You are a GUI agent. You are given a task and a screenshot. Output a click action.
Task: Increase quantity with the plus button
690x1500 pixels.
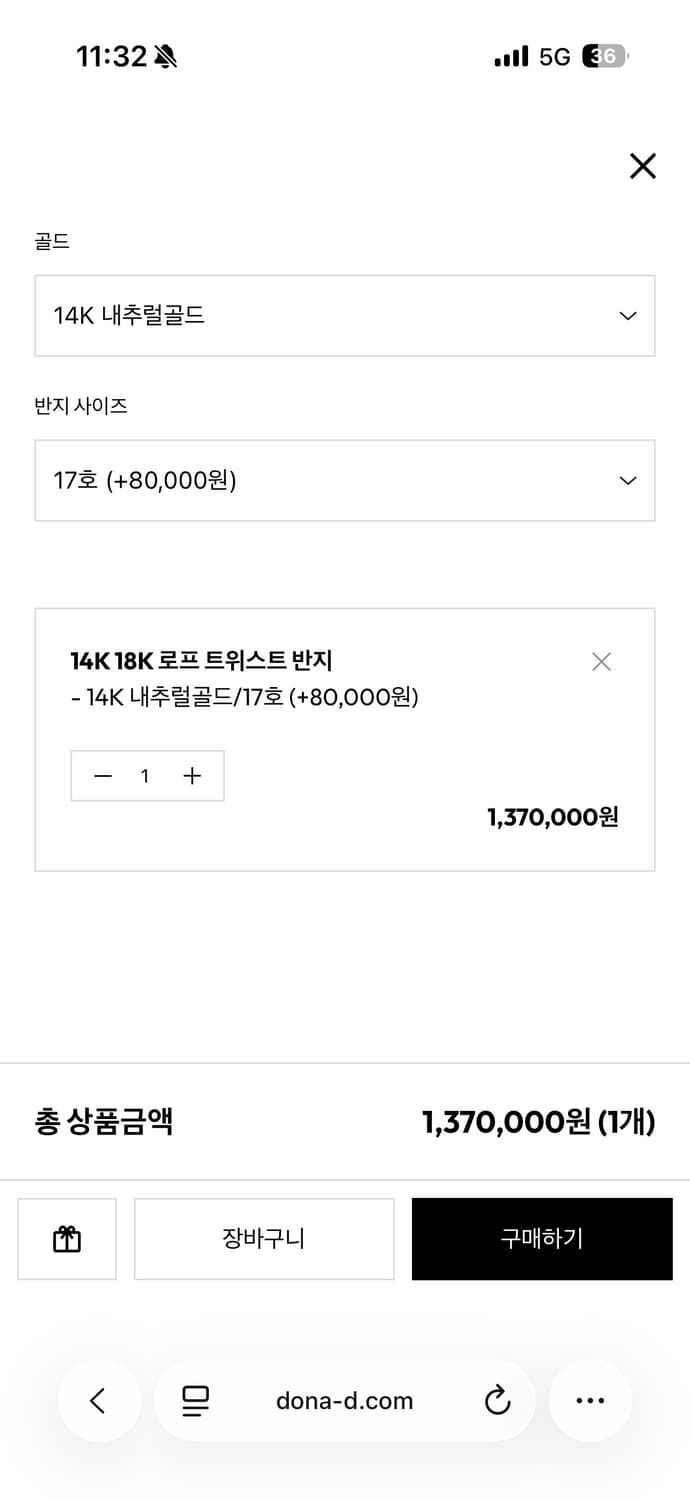click(192, 775)
